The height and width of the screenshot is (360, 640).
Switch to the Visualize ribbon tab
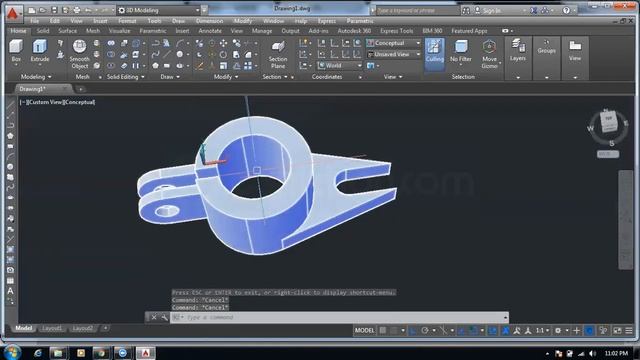[x=120, y=31]
